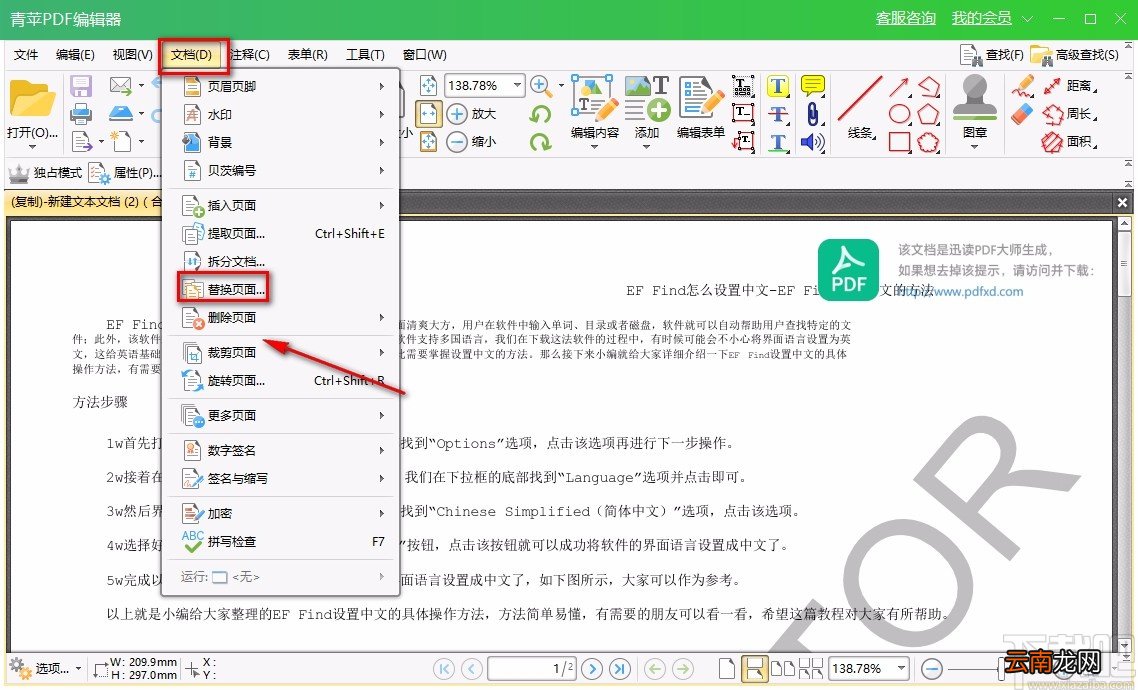Select the paperclip attachment tool
Viewport: 1138px width, 690px height.
(813, 114)
